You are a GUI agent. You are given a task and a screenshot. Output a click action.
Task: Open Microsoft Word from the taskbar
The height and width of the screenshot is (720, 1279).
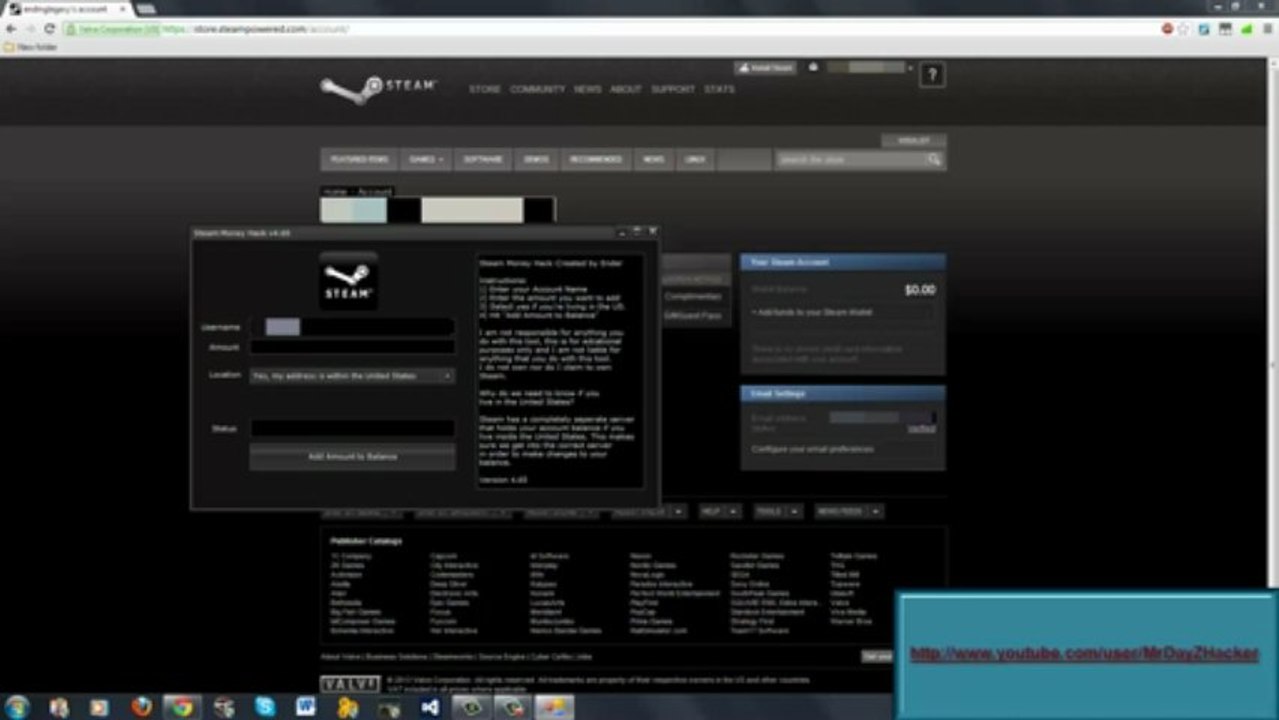[x=306, y=707]
